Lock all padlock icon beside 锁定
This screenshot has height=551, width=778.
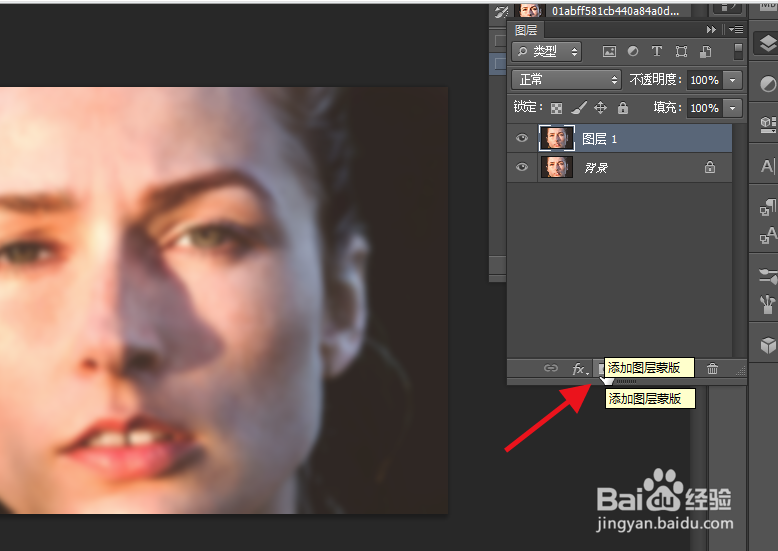click(623, 108)
